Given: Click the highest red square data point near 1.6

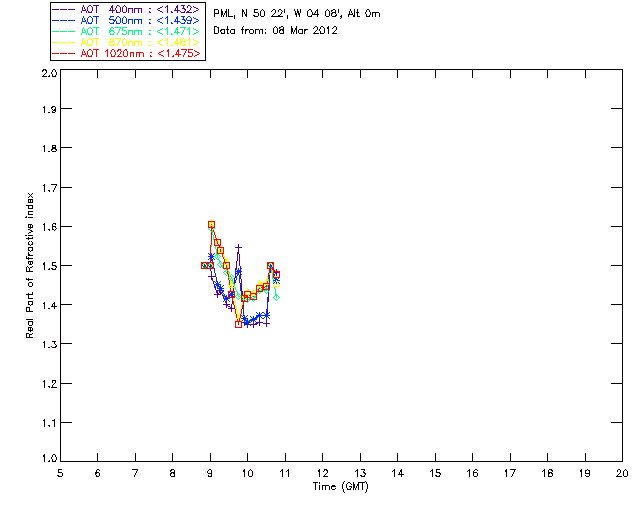Looking at the screenshot, I should [x=211, y=225].
